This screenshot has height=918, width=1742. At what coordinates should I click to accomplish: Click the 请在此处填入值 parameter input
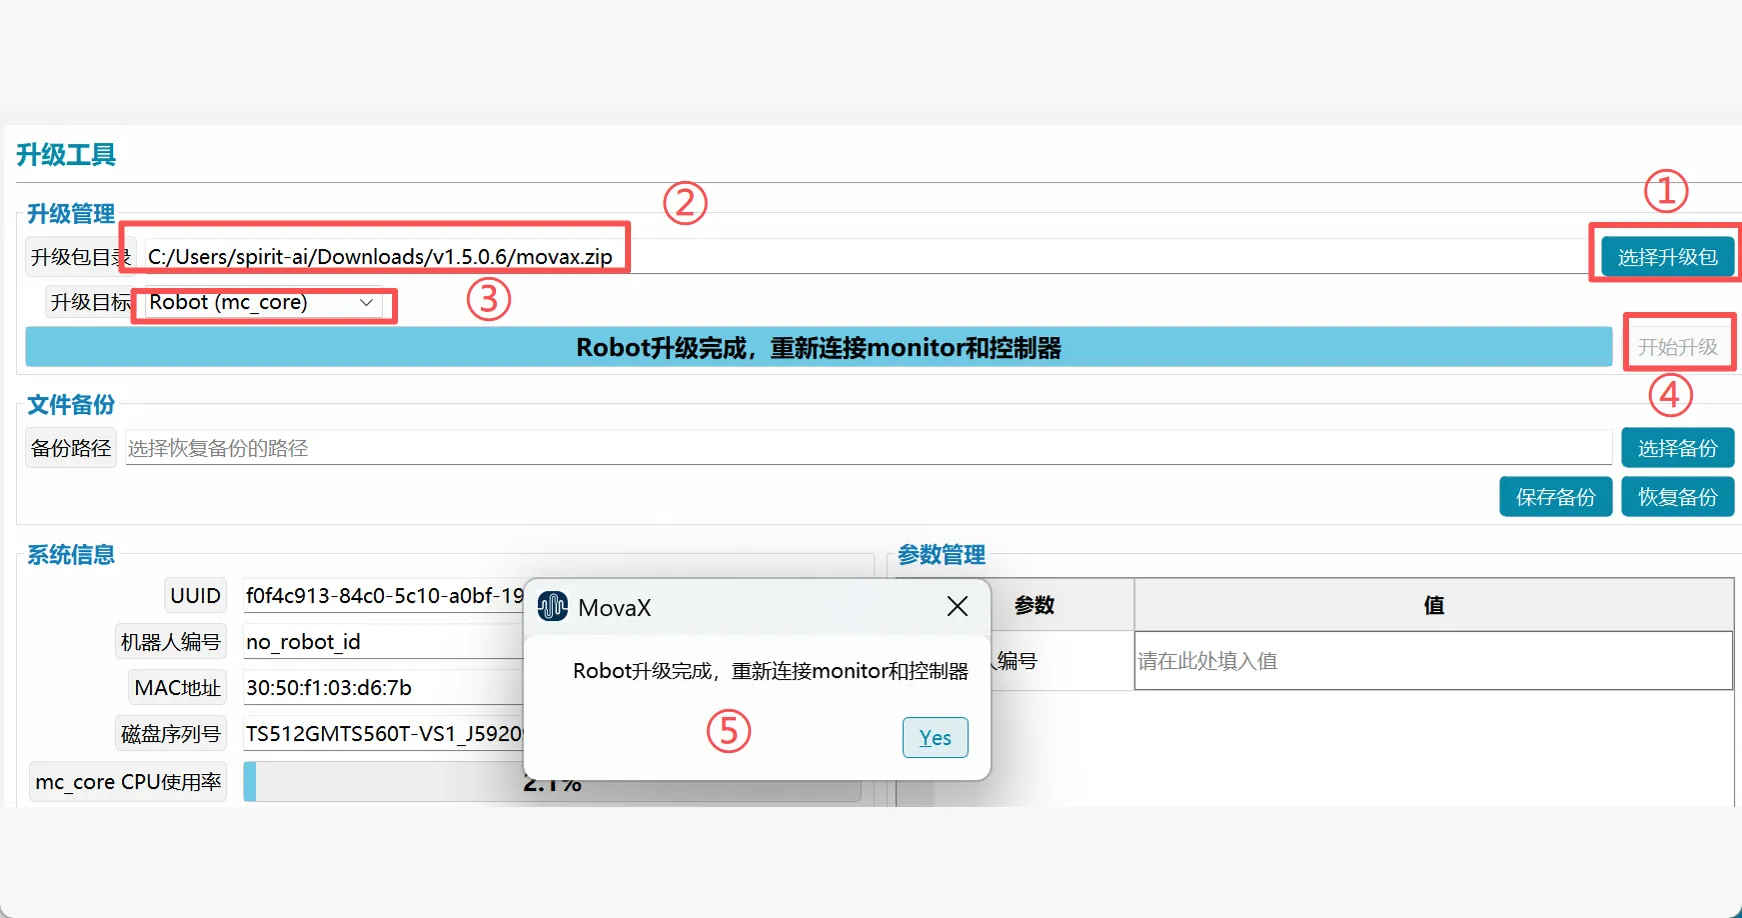[1432, 661]
